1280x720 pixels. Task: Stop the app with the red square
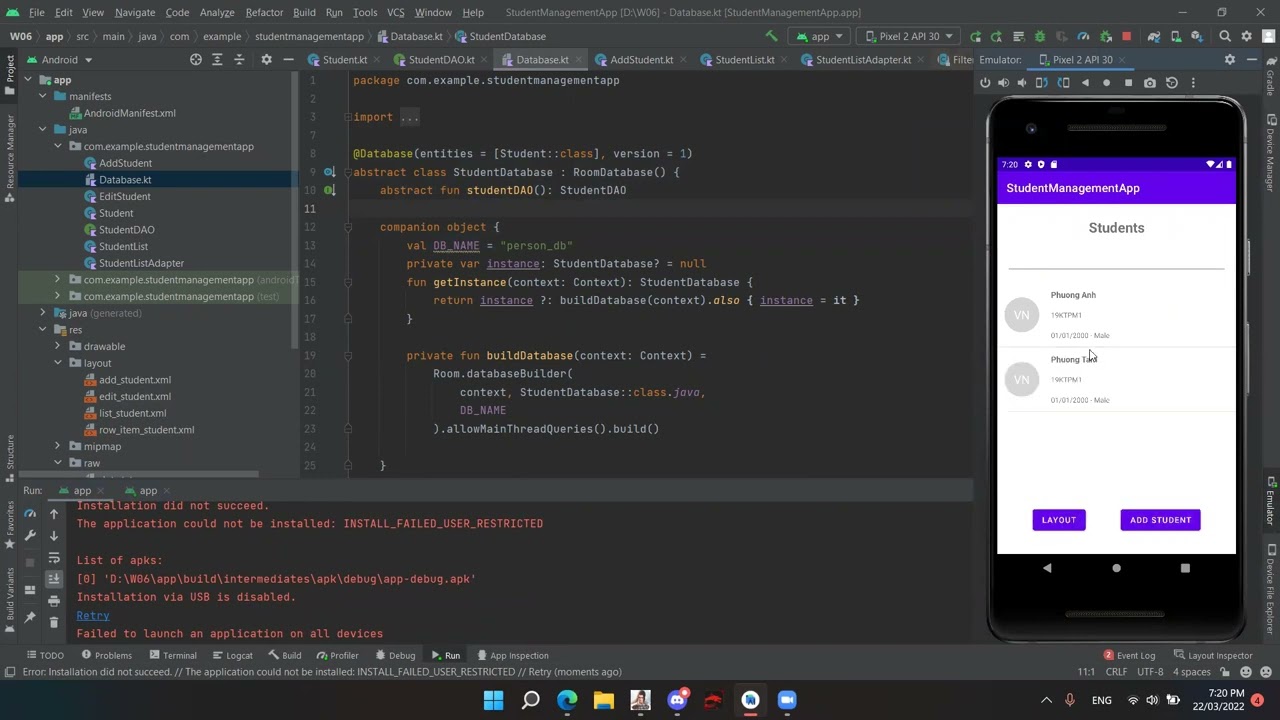coord(1126,36)
